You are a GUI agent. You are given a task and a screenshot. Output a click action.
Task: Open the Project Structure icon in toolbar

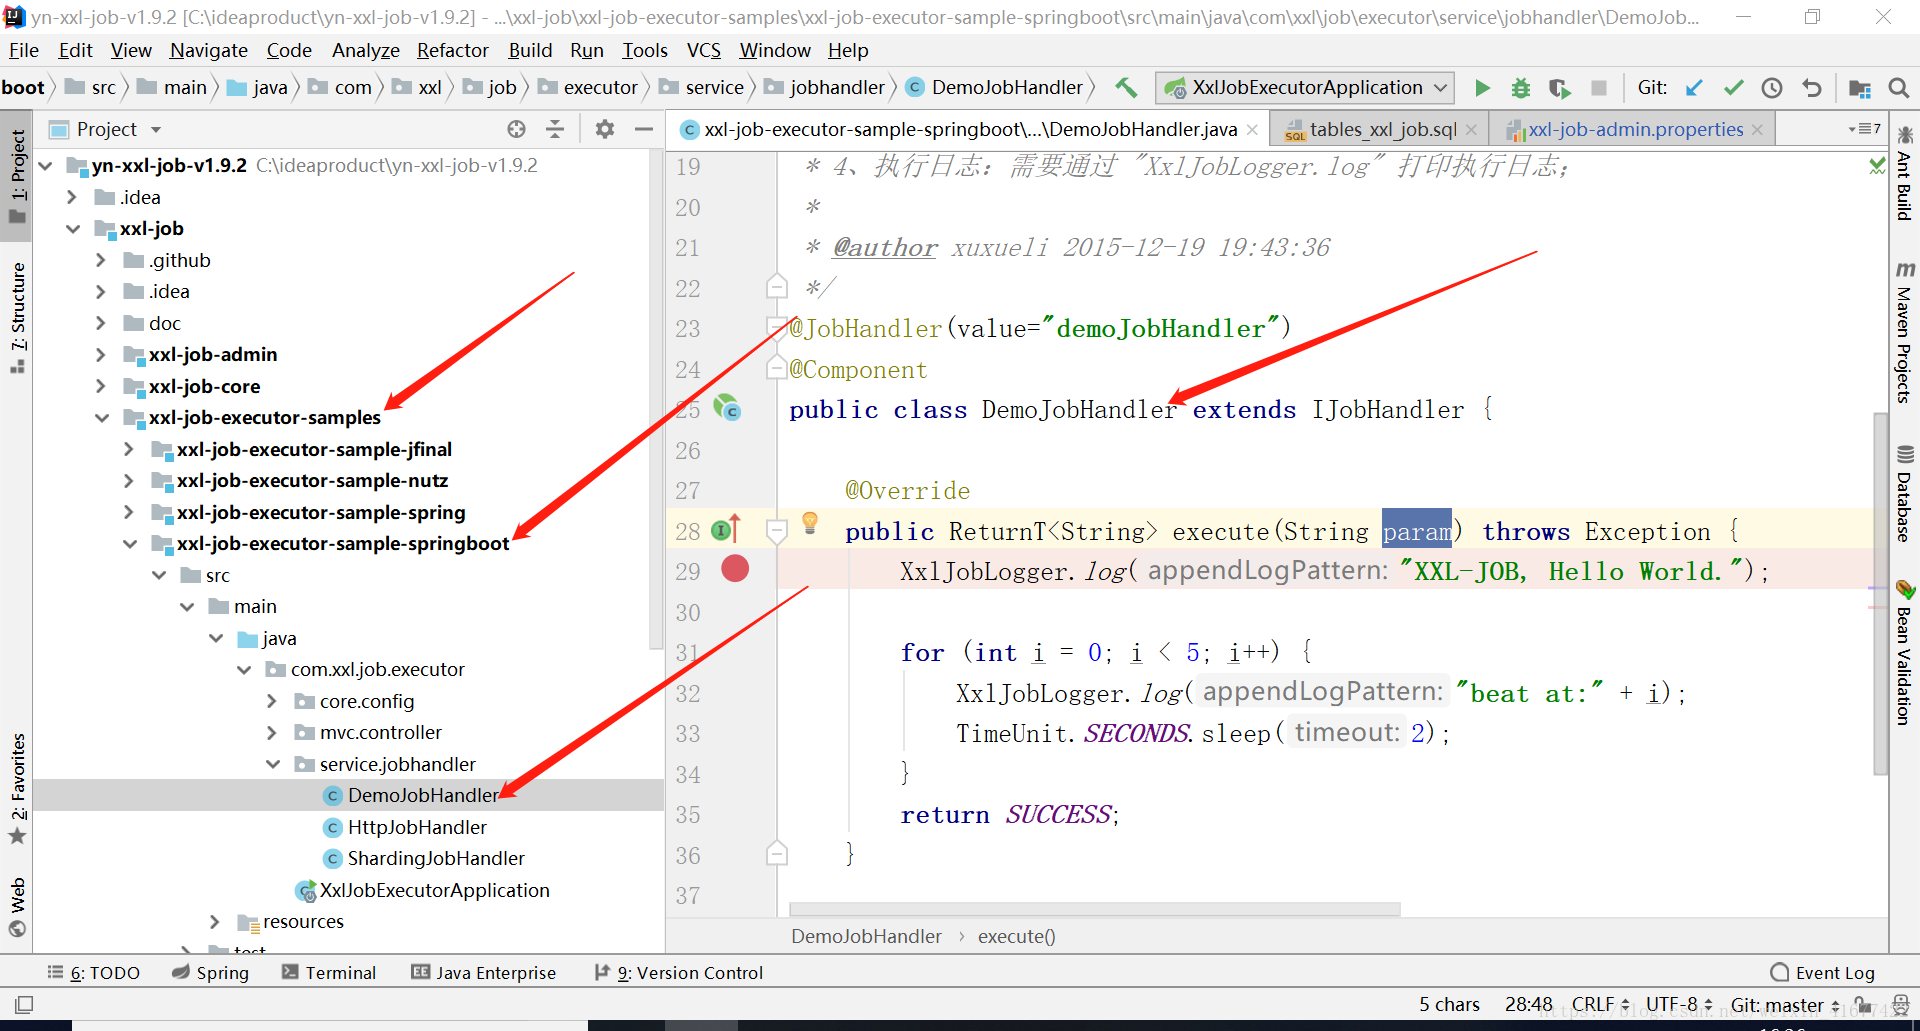click(x=1860, y=88)
